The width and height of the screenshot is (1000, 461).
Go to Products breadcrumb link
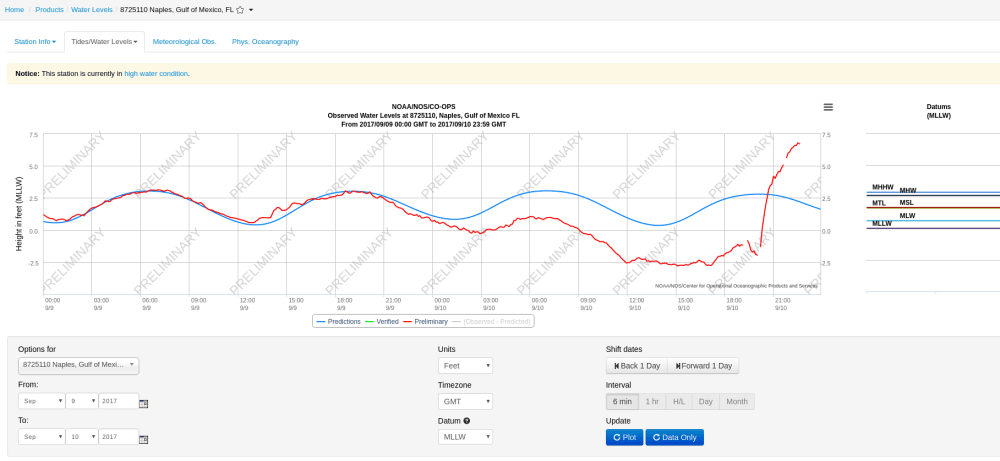tap(49, 10)
